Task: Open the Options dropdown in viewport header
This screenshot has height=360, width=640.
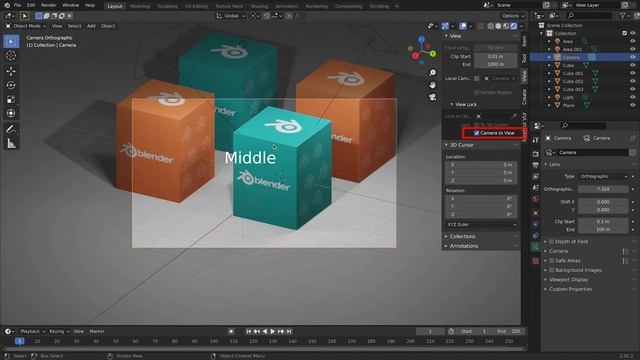Action: (513, 16)
